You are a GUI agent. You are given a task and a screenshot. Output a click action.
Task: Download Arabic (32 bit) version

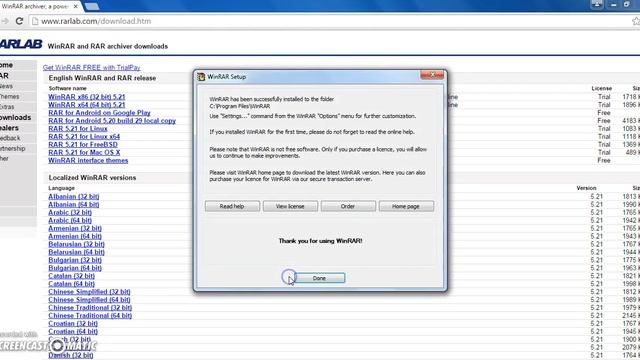(70, 212)
